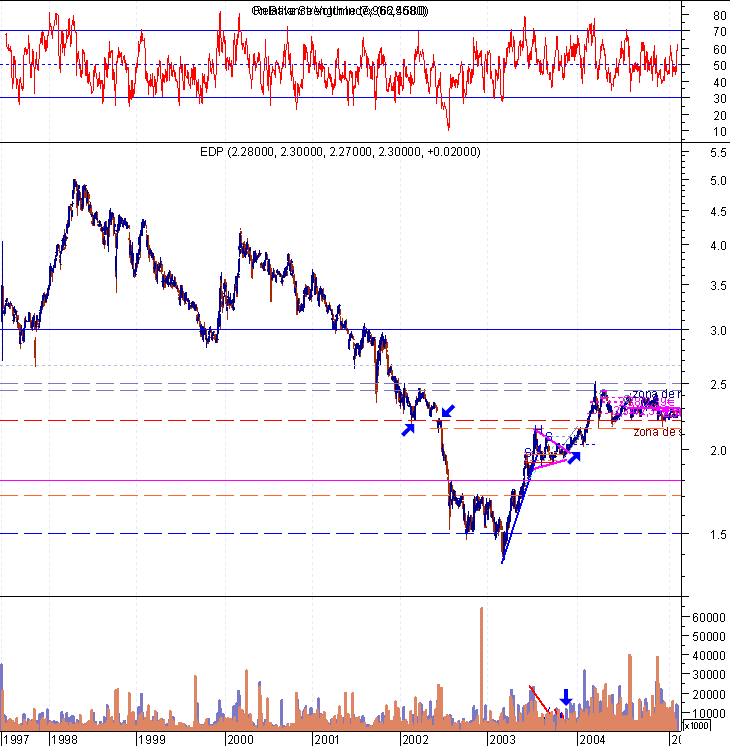
Task: Select the overlapping indicator title at top
Action: tap(340, 11)
